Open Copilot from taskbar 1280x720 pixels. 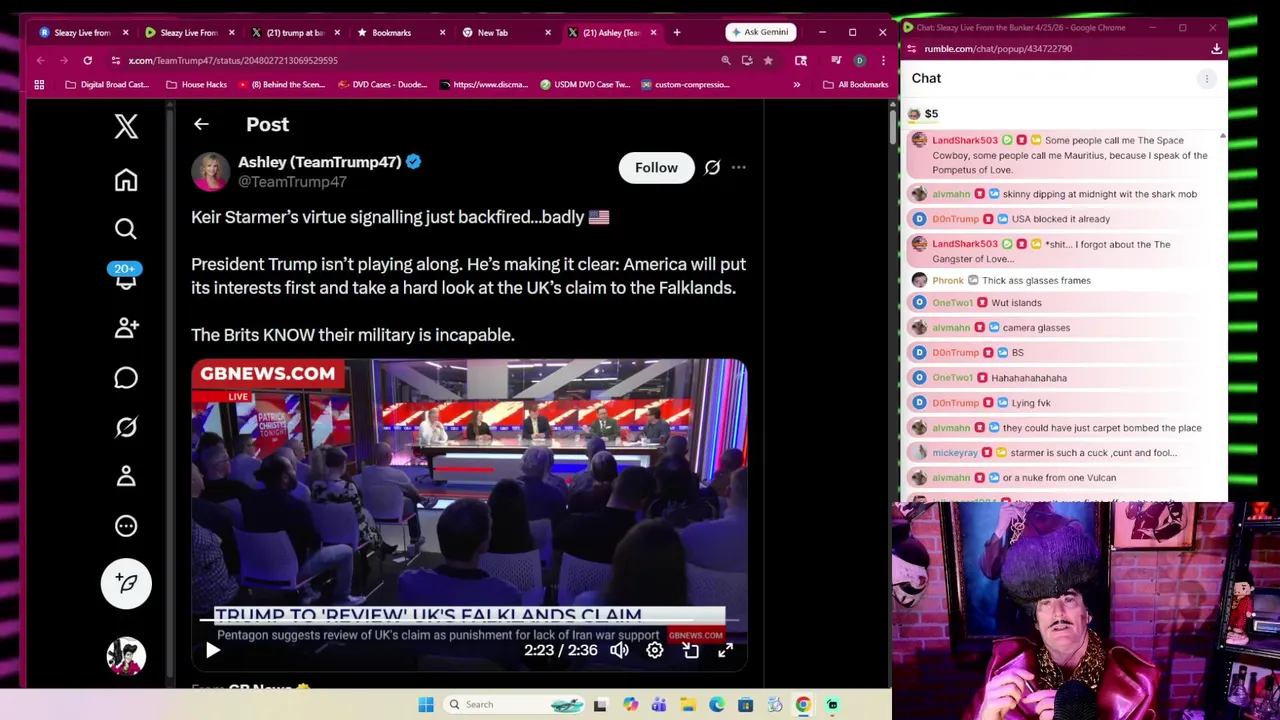click(x=630, y=705)
